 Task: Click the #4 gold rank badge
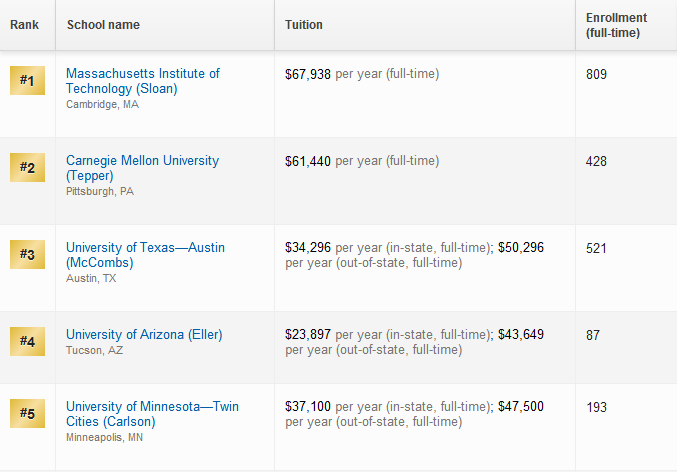pyautogui.click(x=27, y=341)
